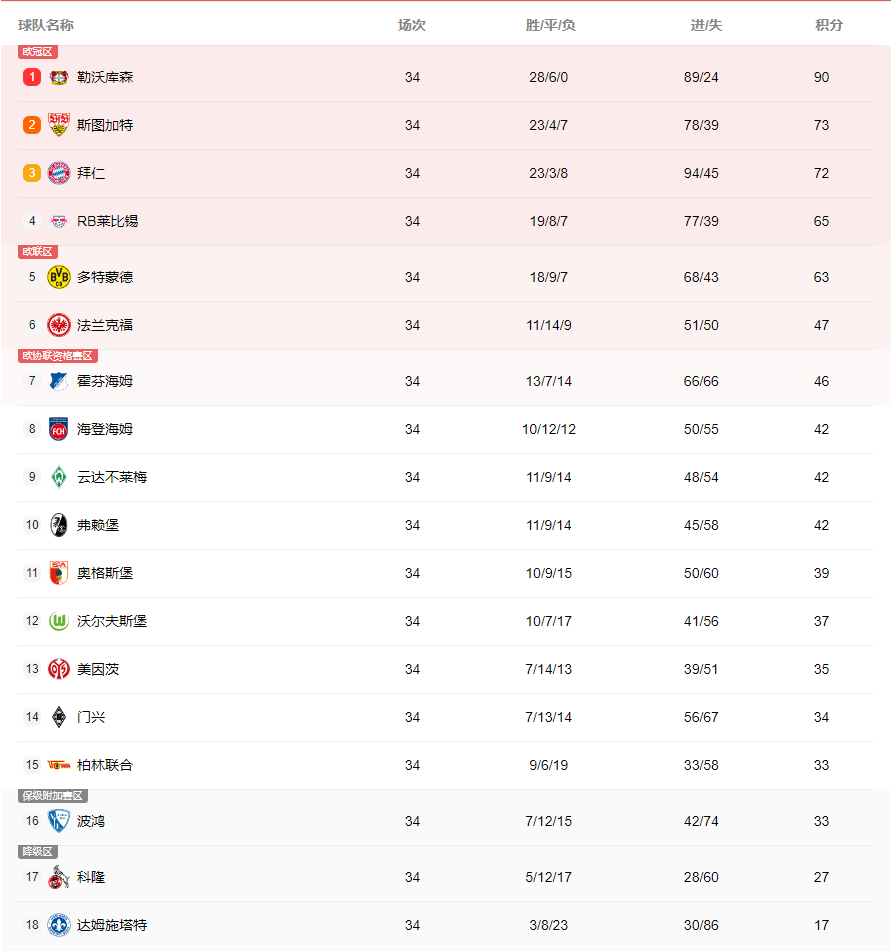Click the 柏林联合 team name
Screen dimensions: 892x951
pyautogui.click(x=105, y=765)
